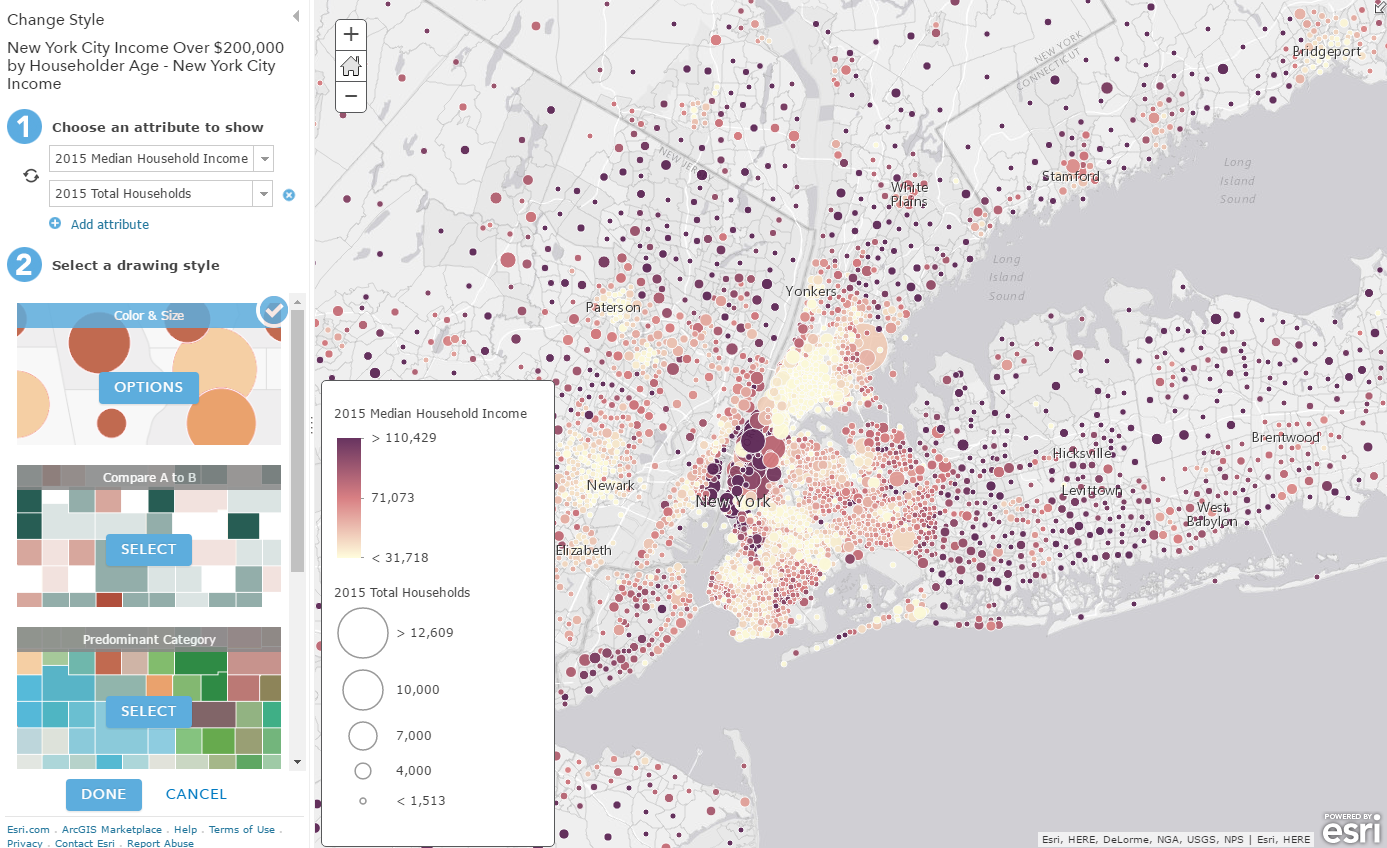Open OPTIONS for the Color & Size style

[148, 387]
